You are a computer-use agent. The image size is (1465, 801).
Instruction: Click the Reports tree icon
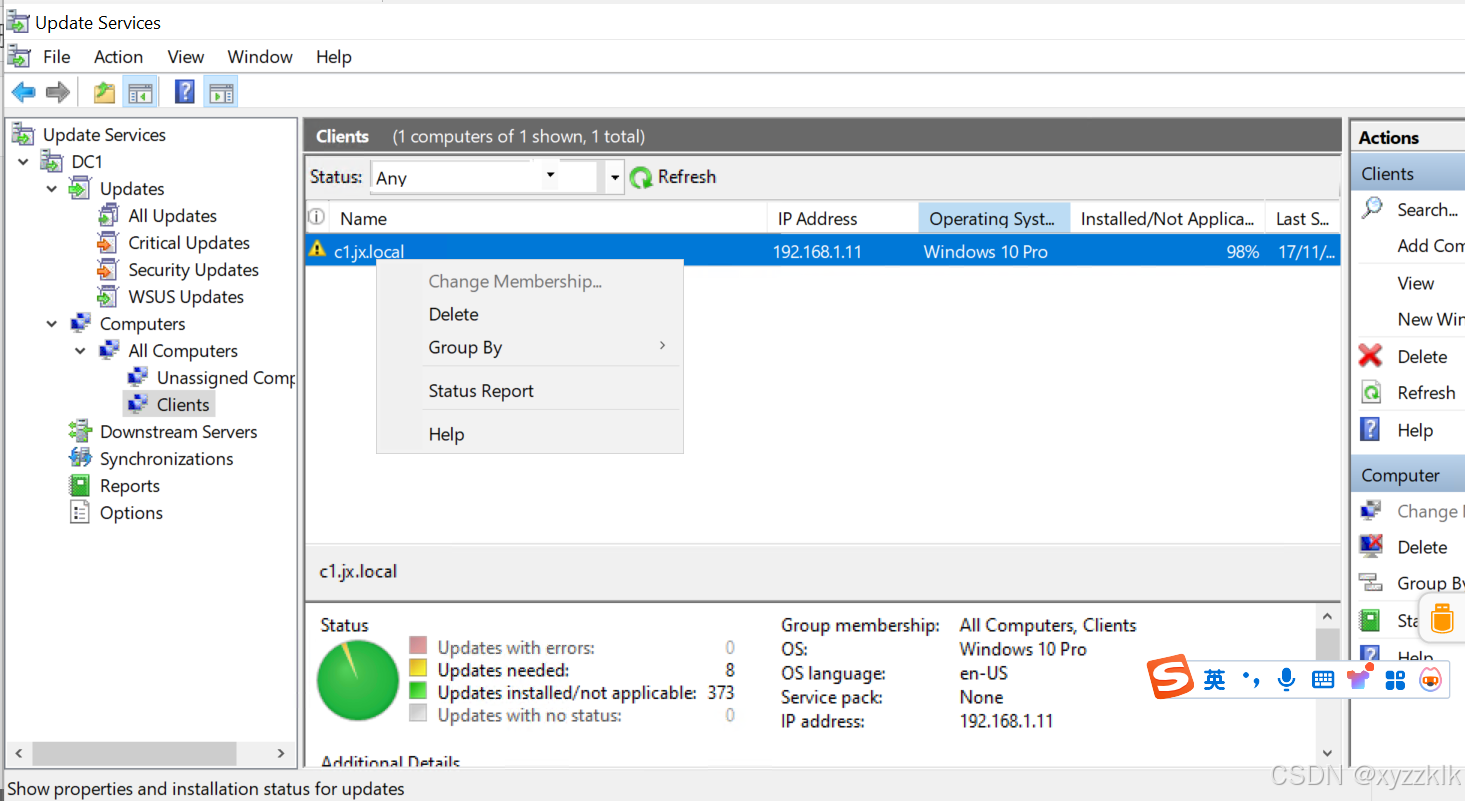coord(80,485)
